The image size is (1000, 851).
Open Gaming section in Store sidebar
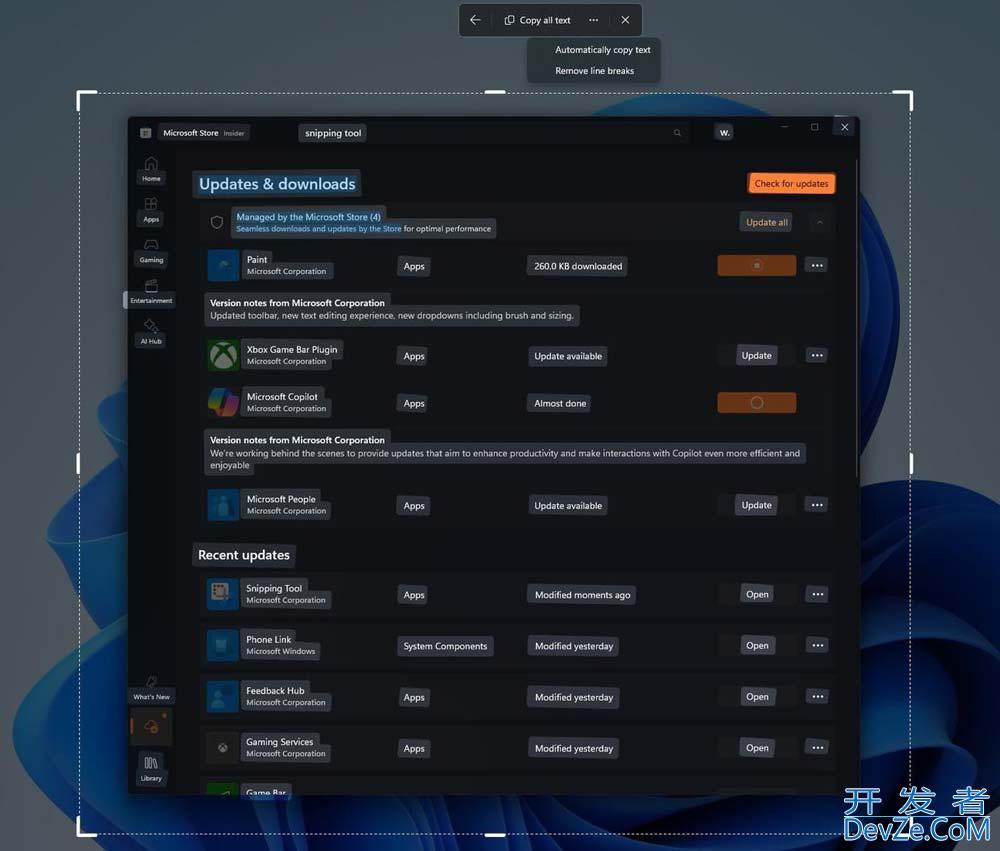pos(151,251)
